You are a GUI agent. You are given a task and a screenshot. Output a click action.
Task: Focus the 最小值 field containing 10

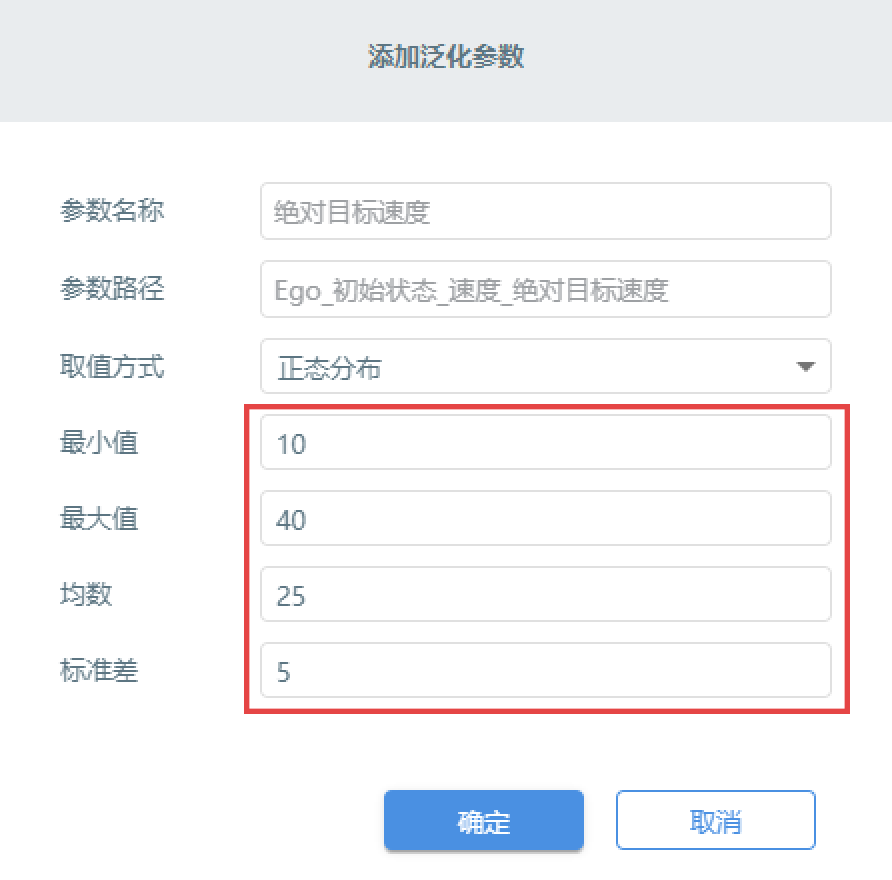pyautogui.click(x=546, y=442)
